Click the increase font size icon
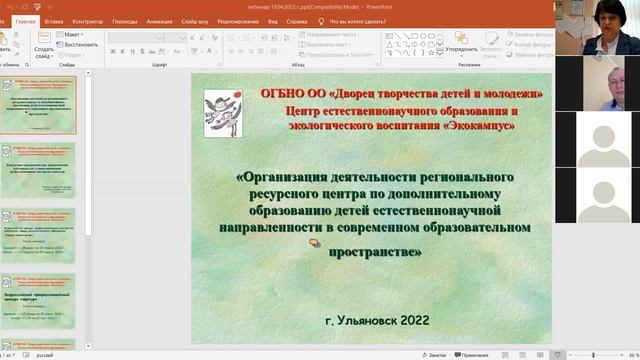Screen dimensions: 640x360 point(193,38)
